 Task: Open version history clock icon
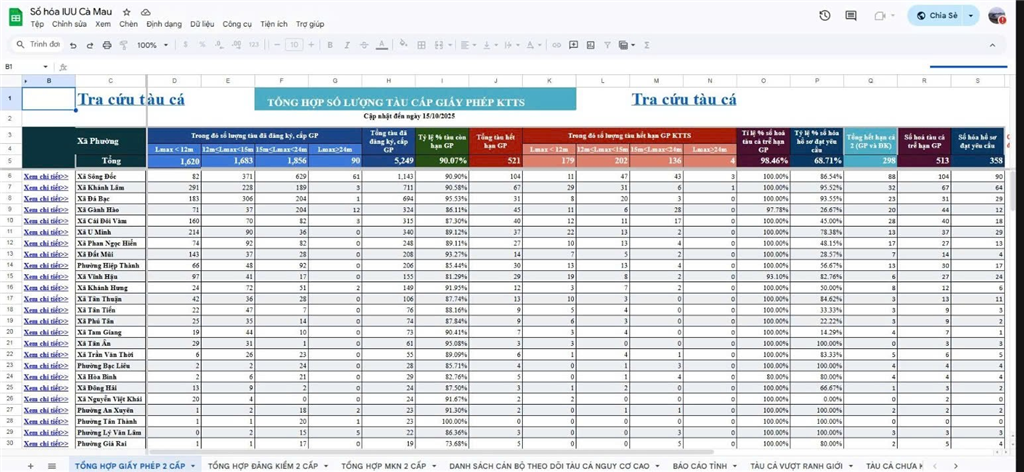pos(824,15)
